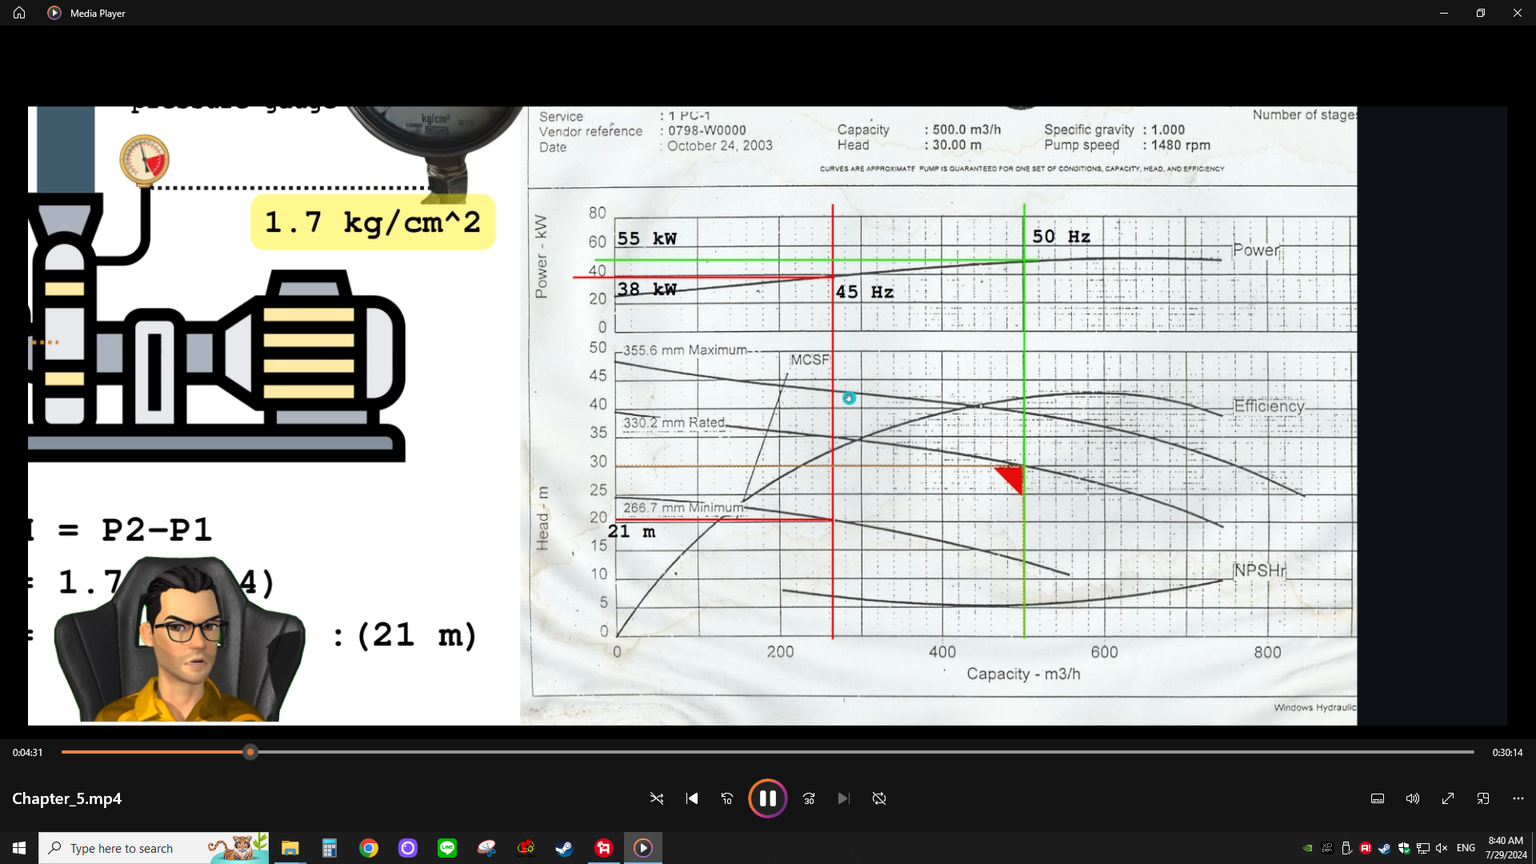Image resolution: width=1536 pixels, height=864 pixels.
Task: Pause the video playback
Action: click(767, 798)
